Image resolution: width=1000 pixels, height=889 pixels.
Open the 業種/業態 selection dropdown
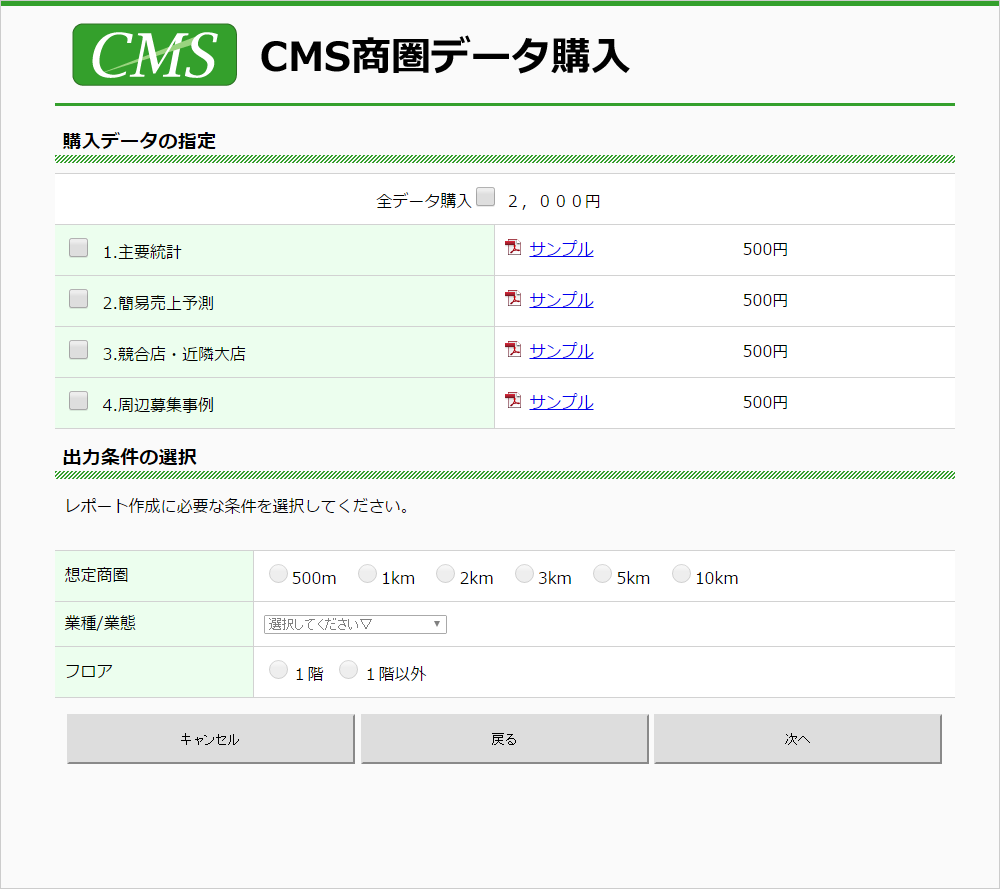coord(353,623)
